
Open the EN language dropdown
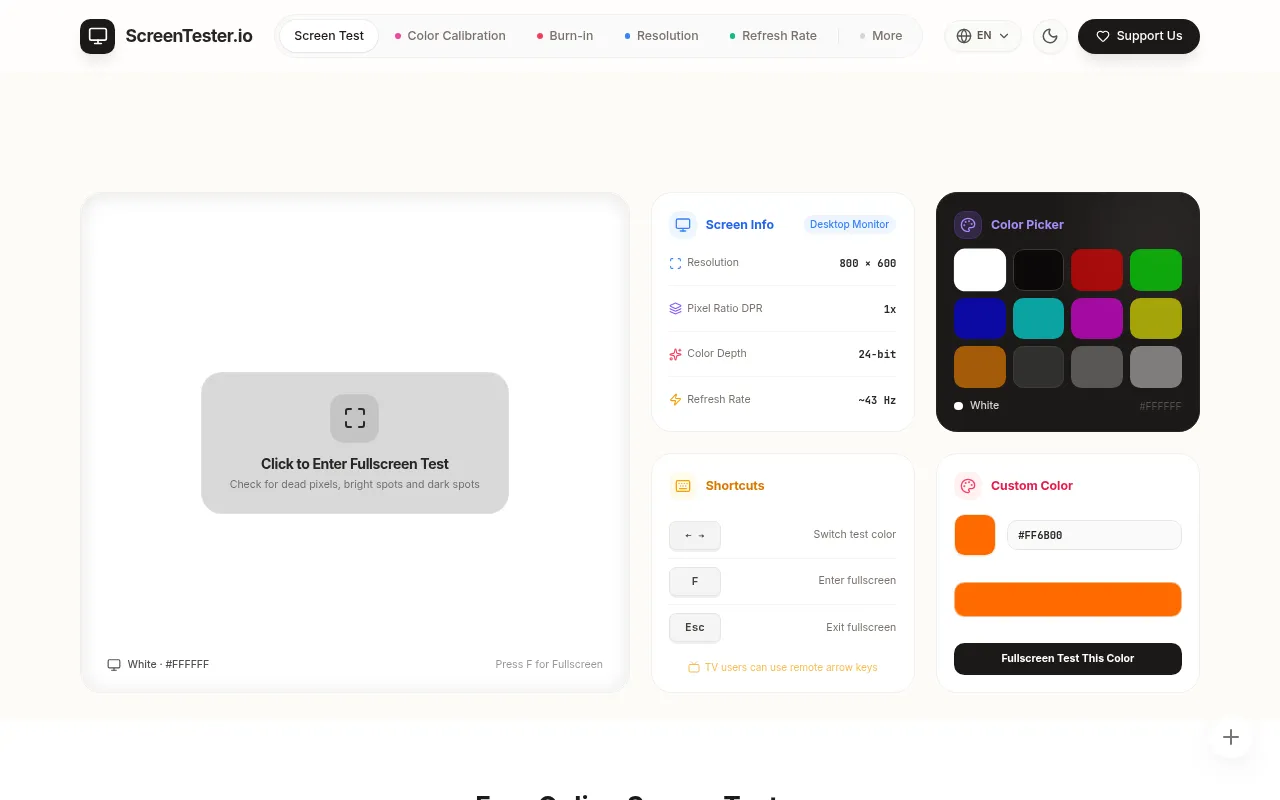click(983, 36)
